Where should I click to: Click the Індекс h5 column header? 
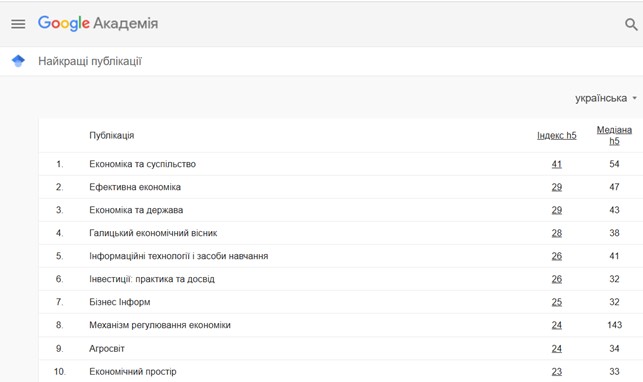pos(556,135)
